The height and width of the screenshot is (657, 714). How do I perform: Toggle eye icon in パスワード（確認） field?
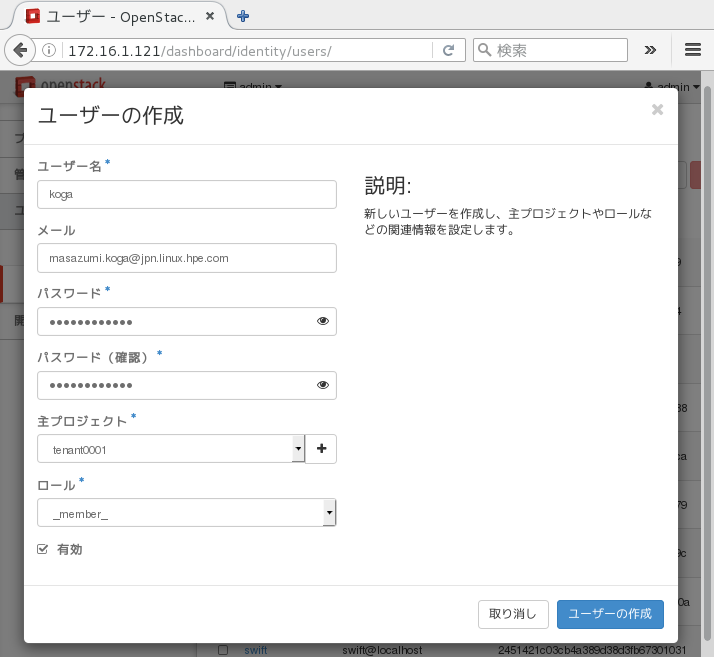tap(323, 385)
